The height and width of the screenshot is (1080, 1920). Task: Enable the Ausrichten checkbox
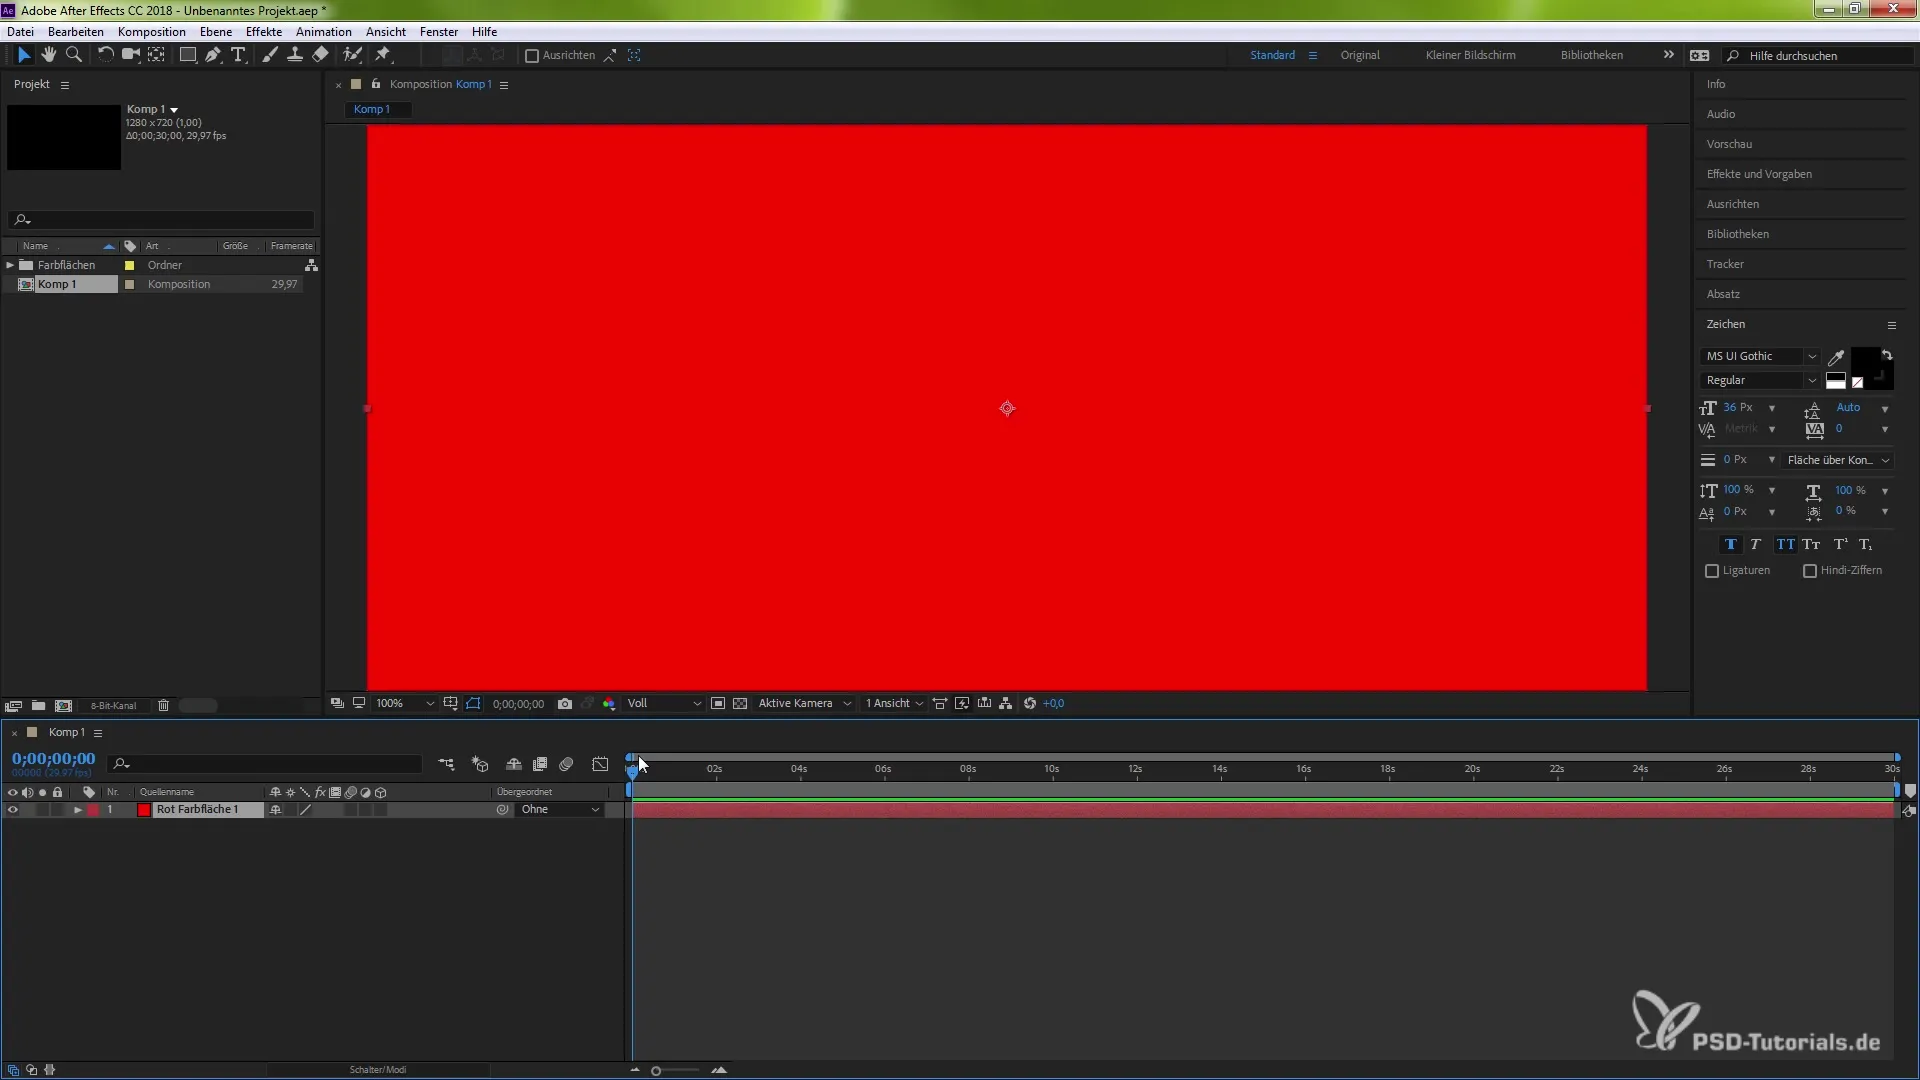[x=532, y=56]
